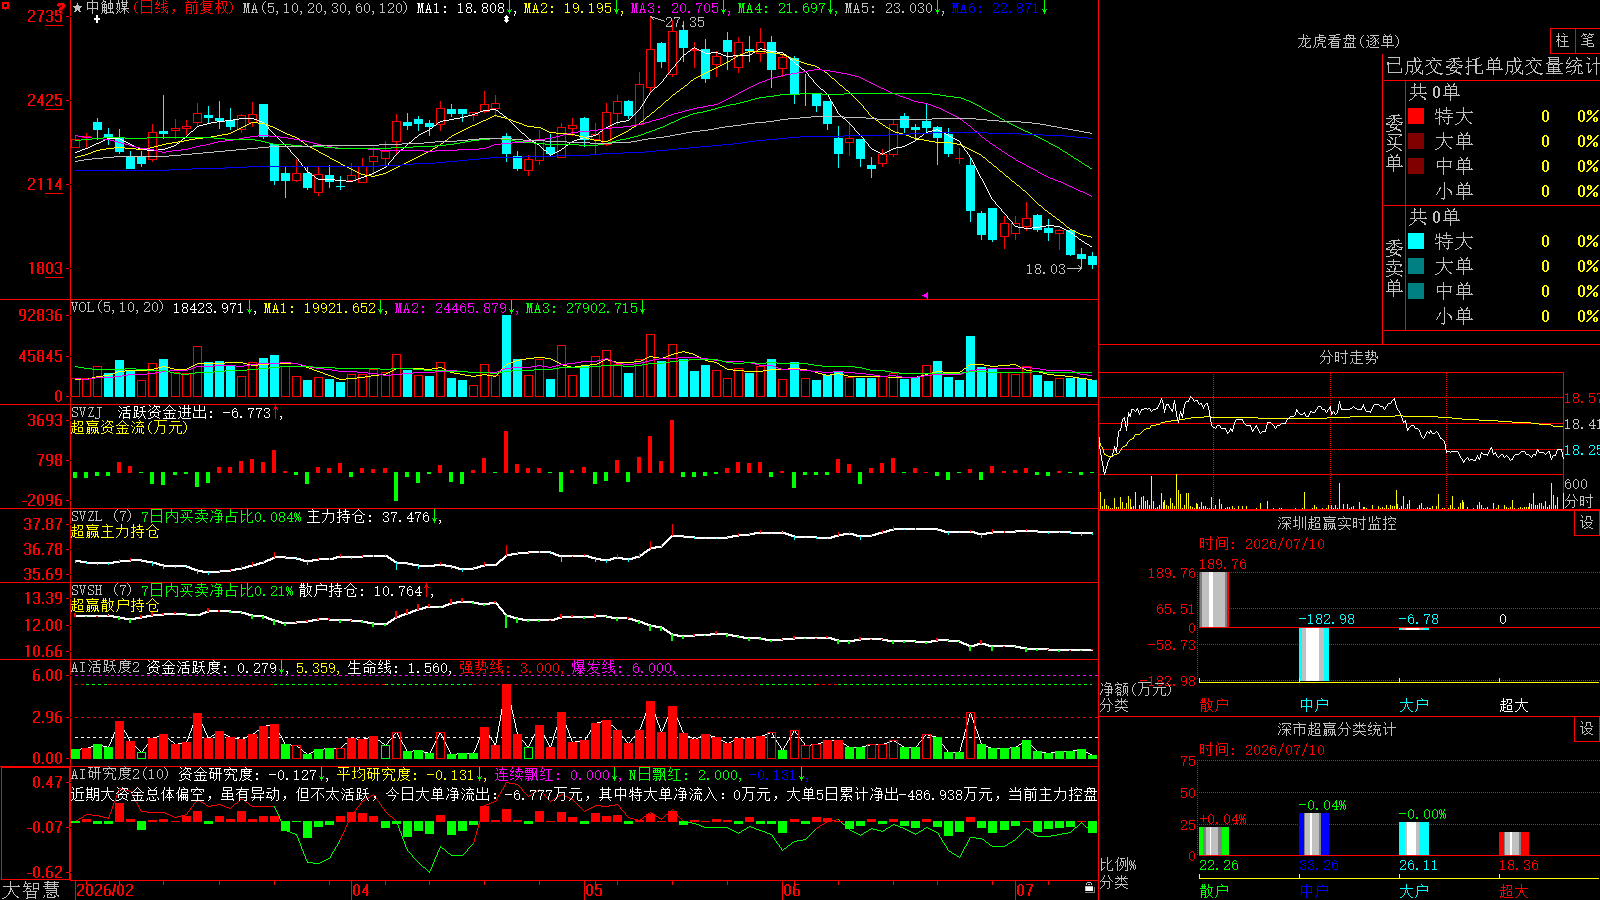Click the 主力持仓: 37.476 reading
Viewport: 1600px width, 900px height.
pos(368,517)
